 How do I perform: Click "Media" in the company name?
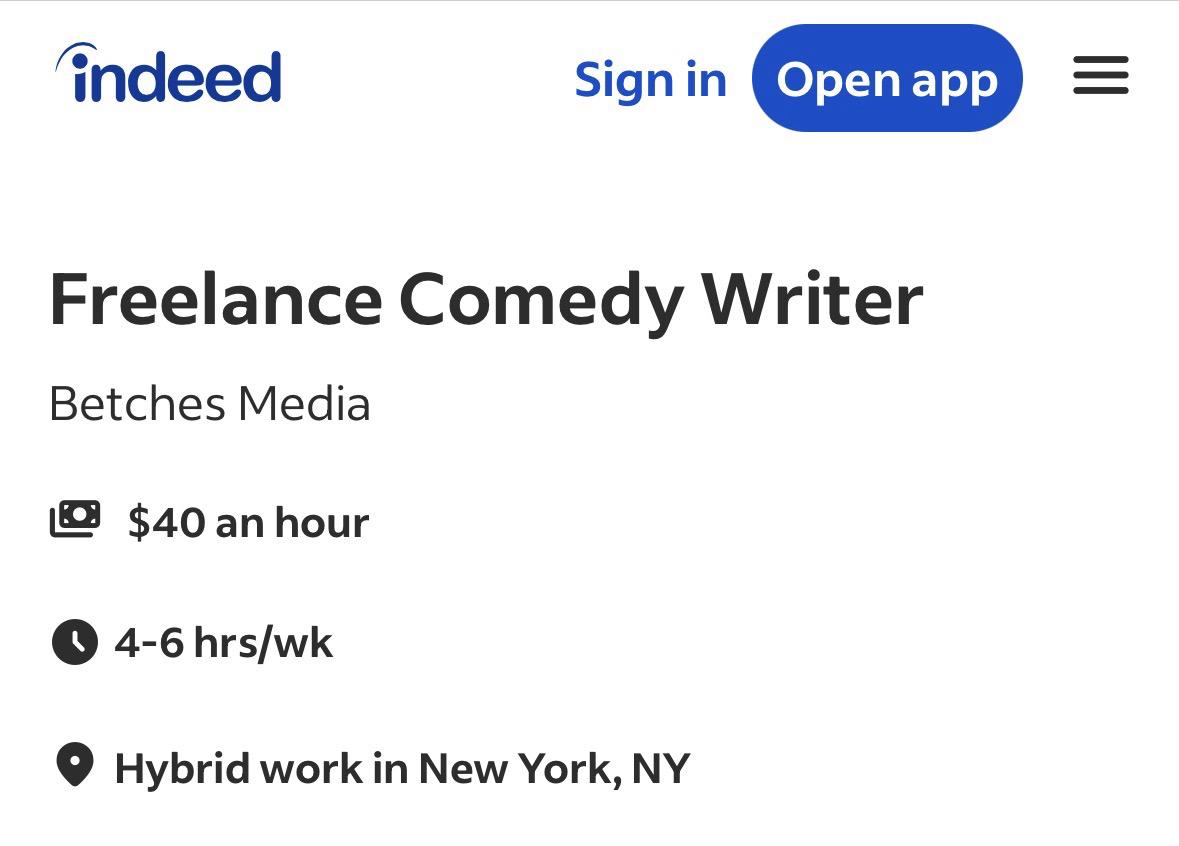(304, 404)
